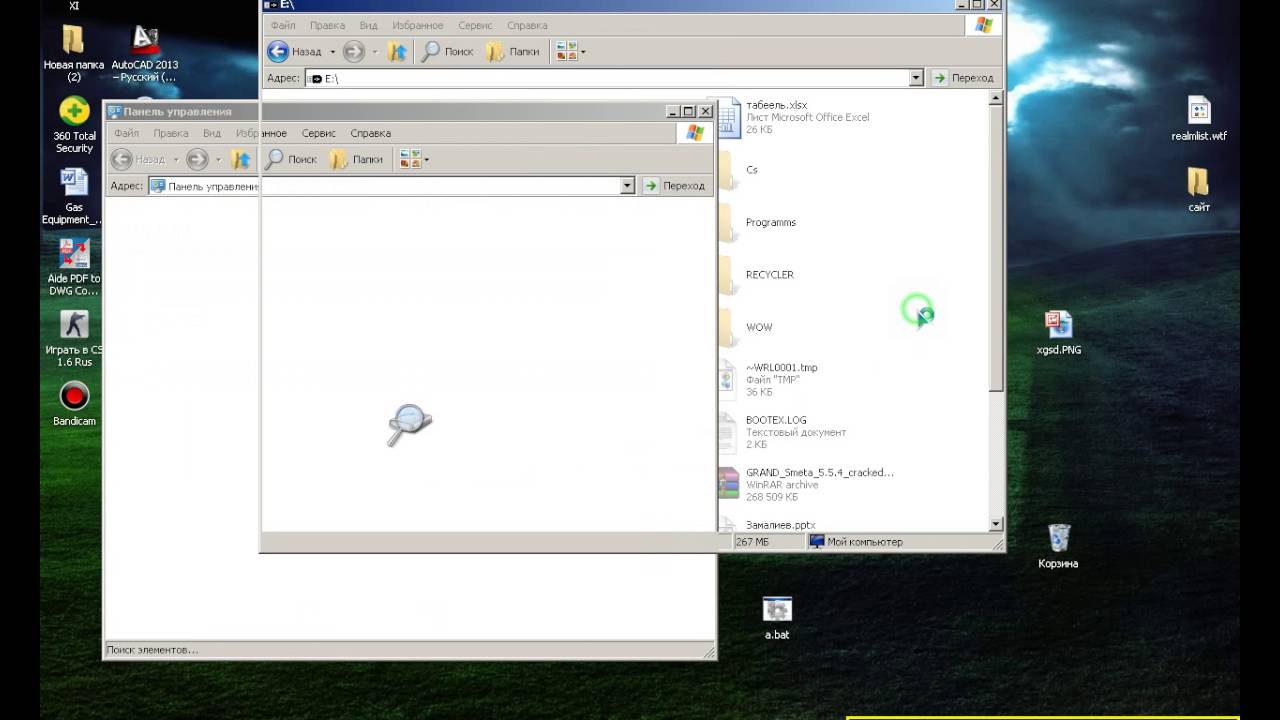Go up one level in Панель управления
Screen dimensions: 1280x720
pos(241,159)
